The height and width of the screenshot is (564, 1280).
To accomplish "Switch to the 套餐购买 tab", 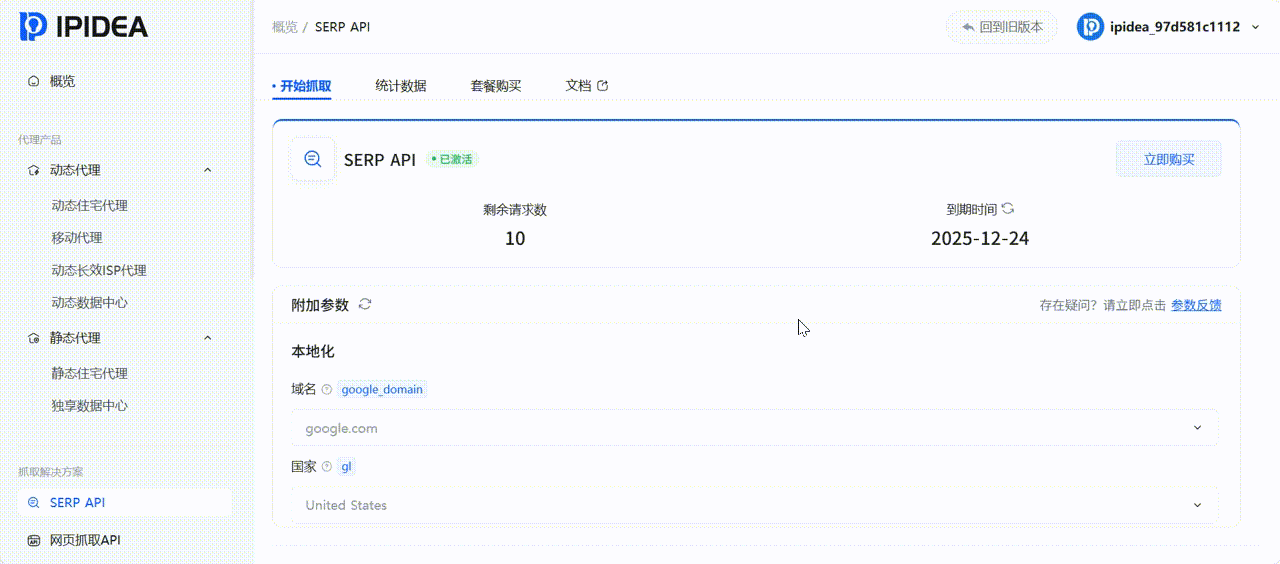I will (x=496, y=86).
